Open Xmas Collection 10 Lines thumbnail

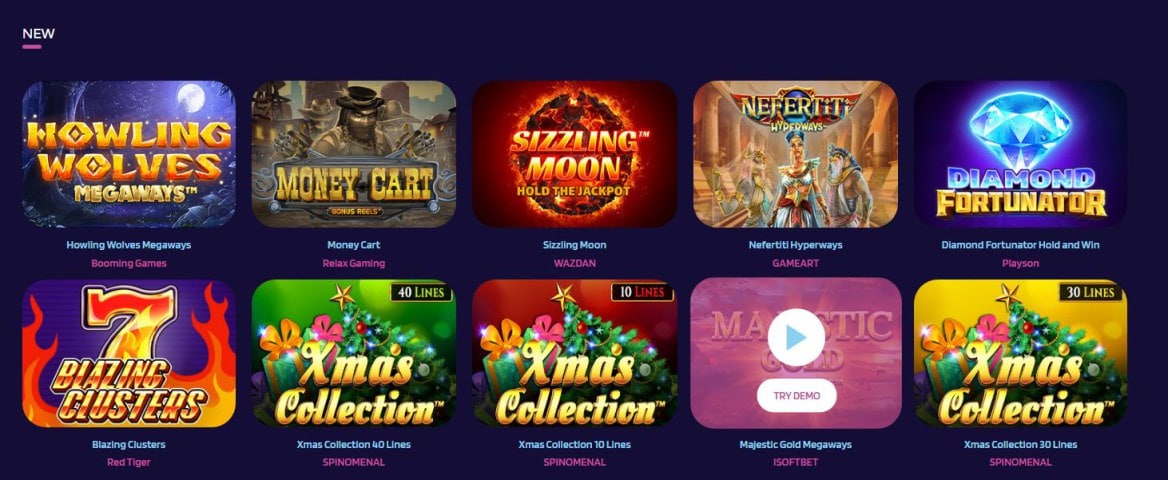click(x=574, y=353)
